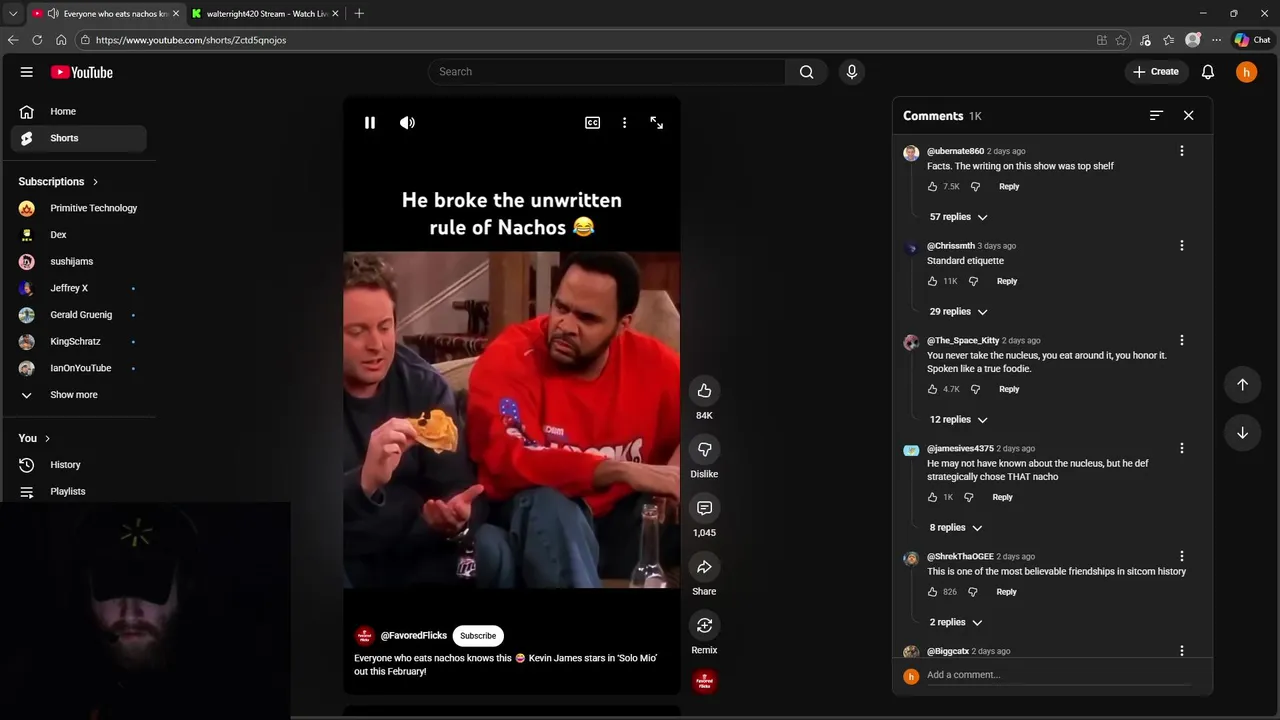
Task: Open the notifications bell
Action: [x=1208, y=72]
